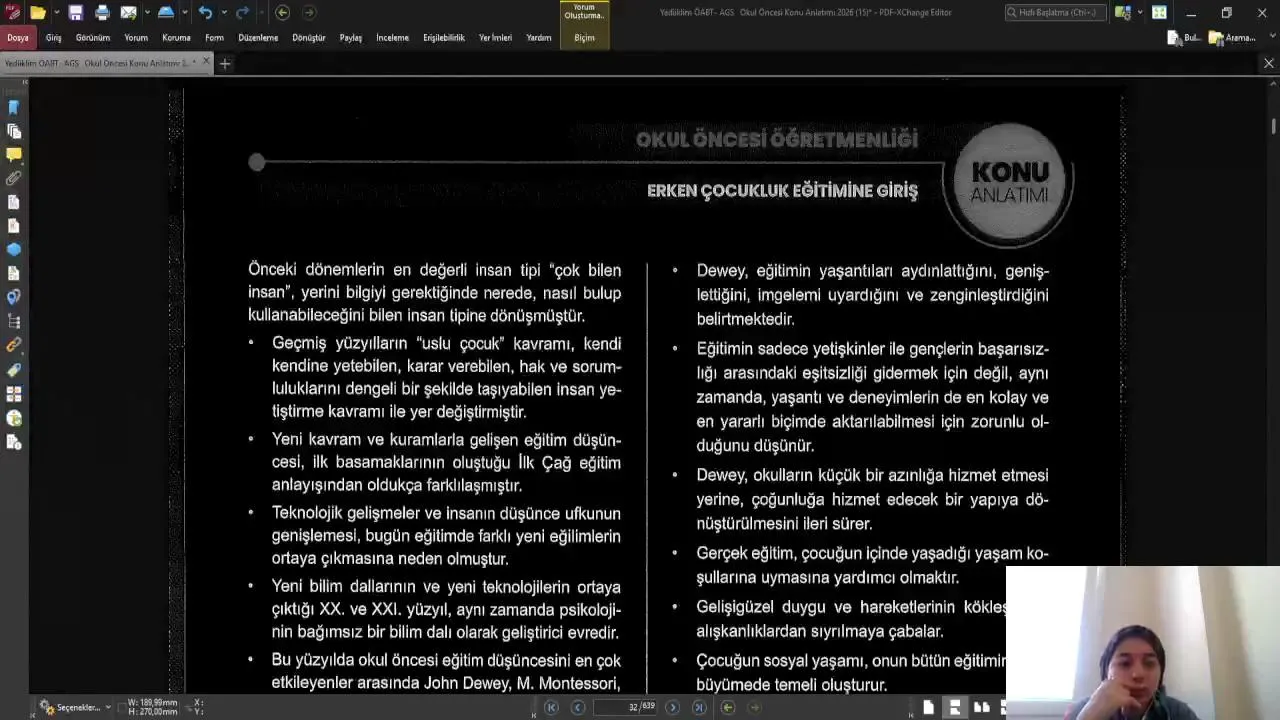
Task: Click the UI options icon near search
Action: tap(1124, 12)
